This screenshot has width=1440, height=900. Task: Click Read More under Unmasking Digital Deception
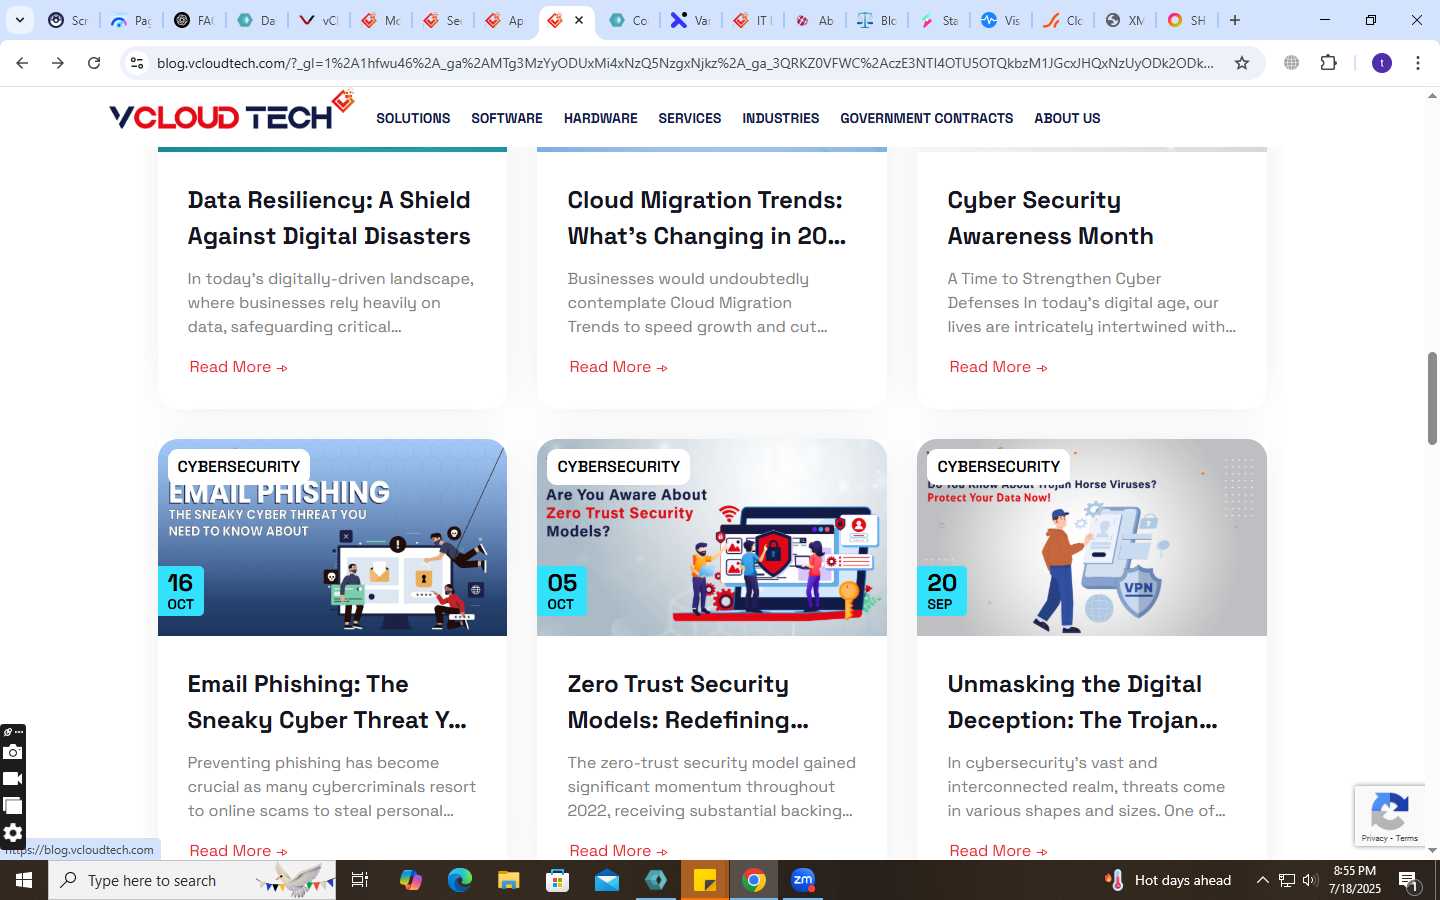tap(998, 851)
